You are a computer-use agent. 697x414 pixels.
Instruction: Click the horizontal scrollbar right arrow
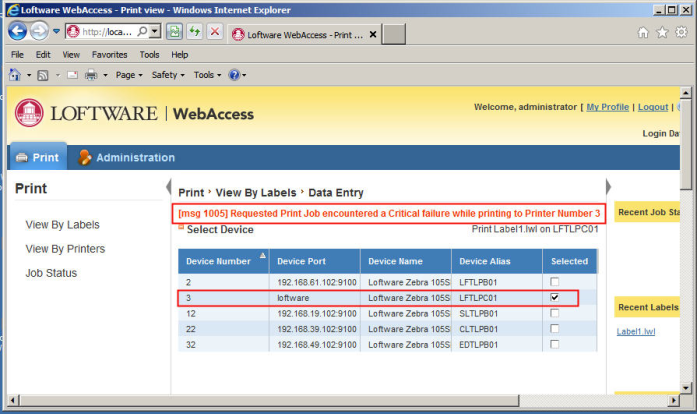[674, 400]
